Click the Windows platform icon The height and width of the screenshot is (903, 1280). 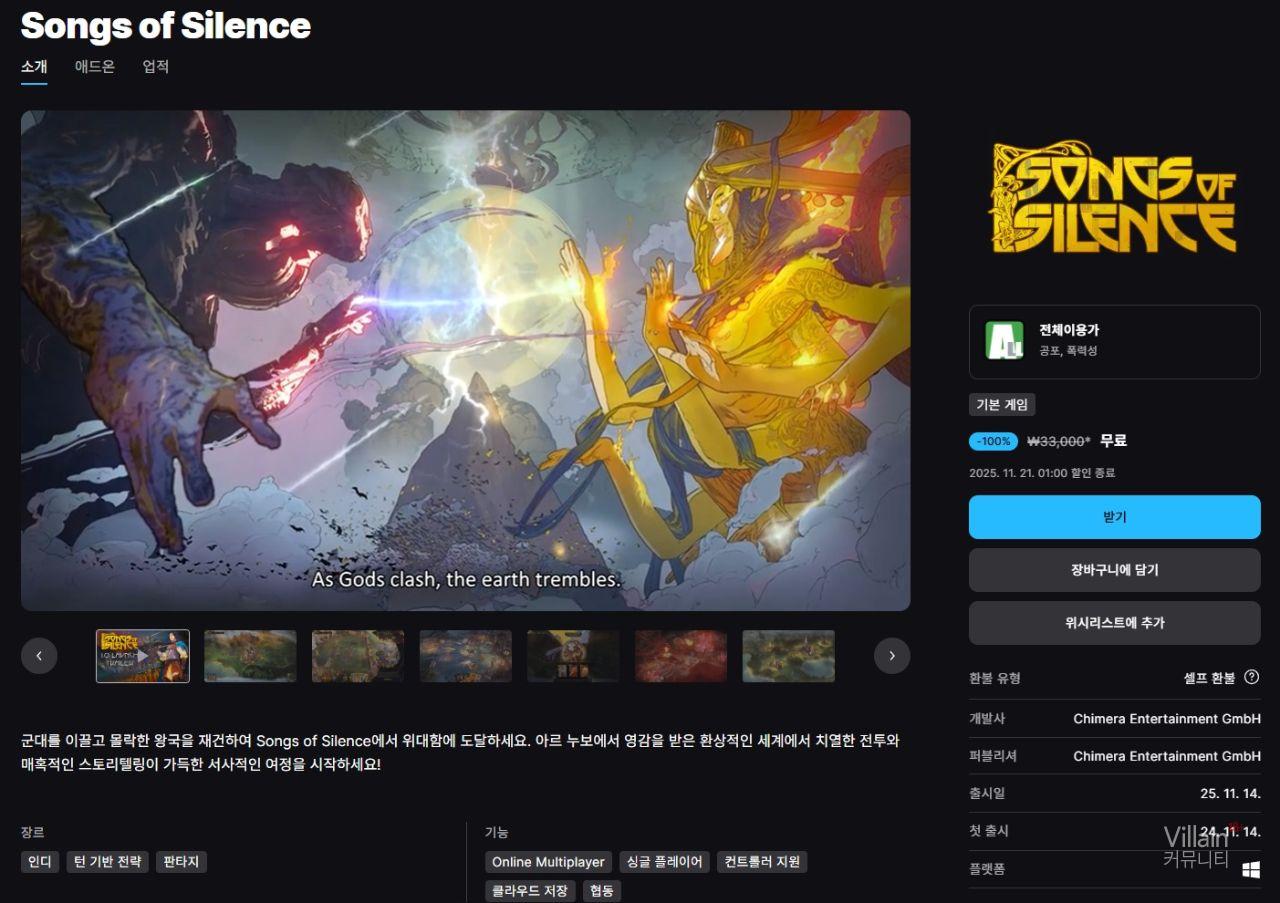point(1250,869)
